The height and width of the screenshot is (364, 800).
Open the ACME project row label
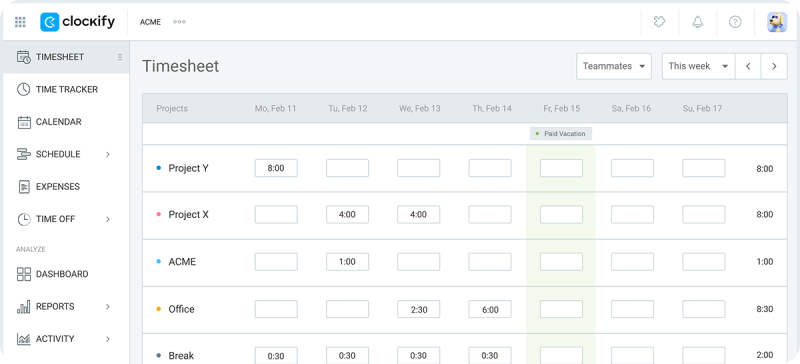coord(182,262)
